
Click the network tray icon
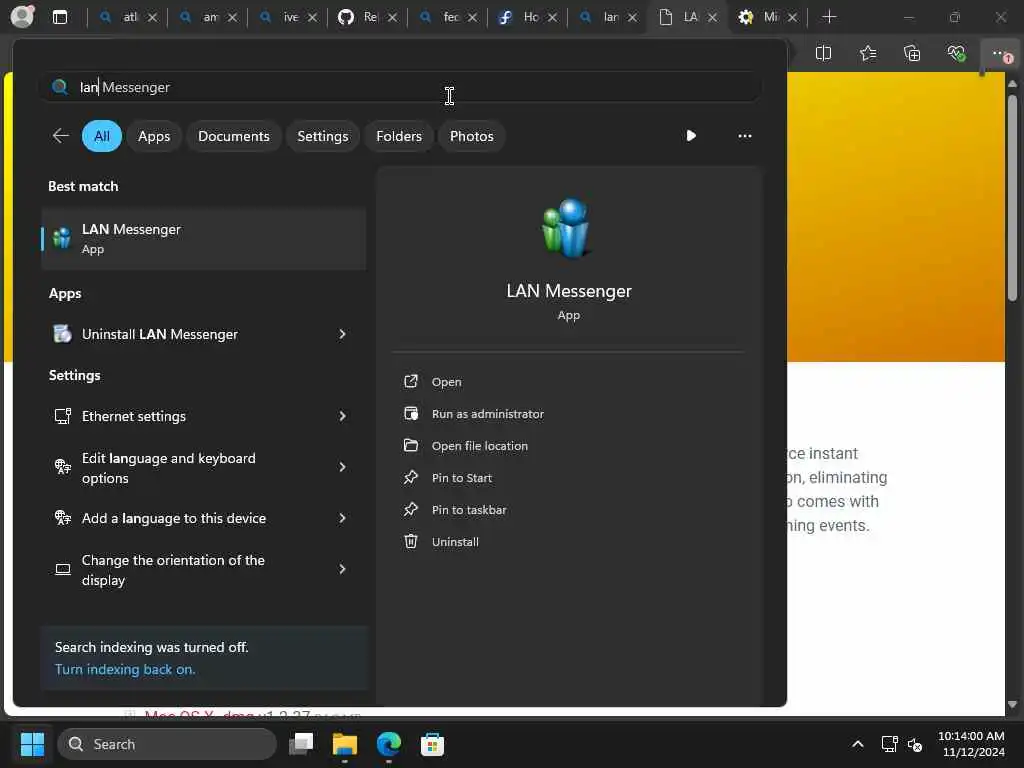pyautogui.click(x=889, y=744)
